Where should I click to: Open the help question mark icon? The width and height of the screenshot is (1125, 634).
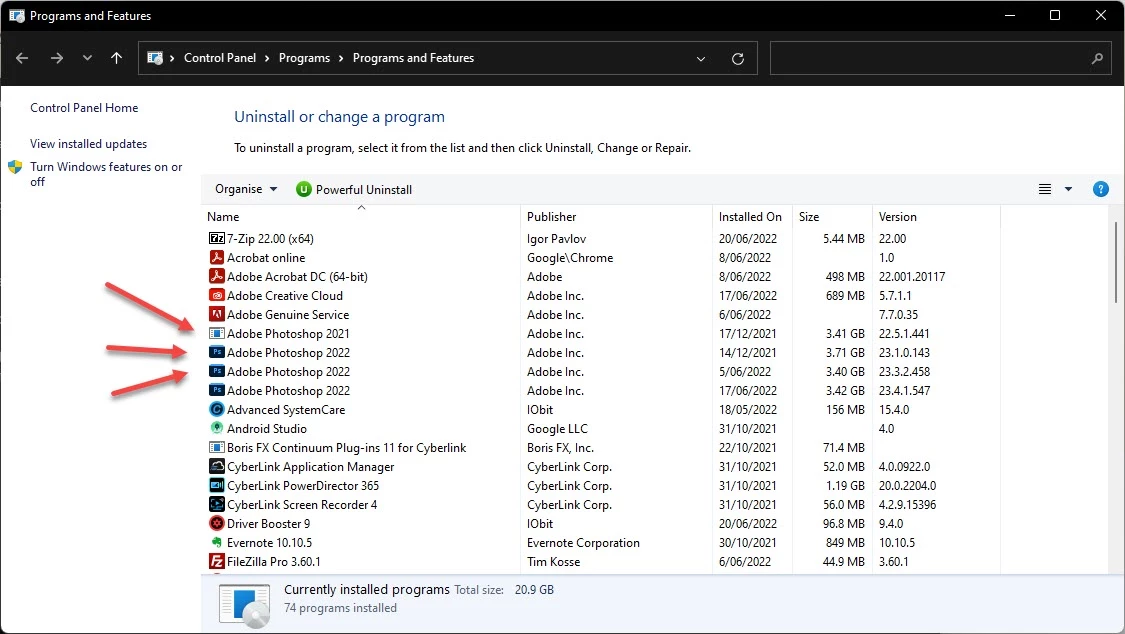(1101, 189)
